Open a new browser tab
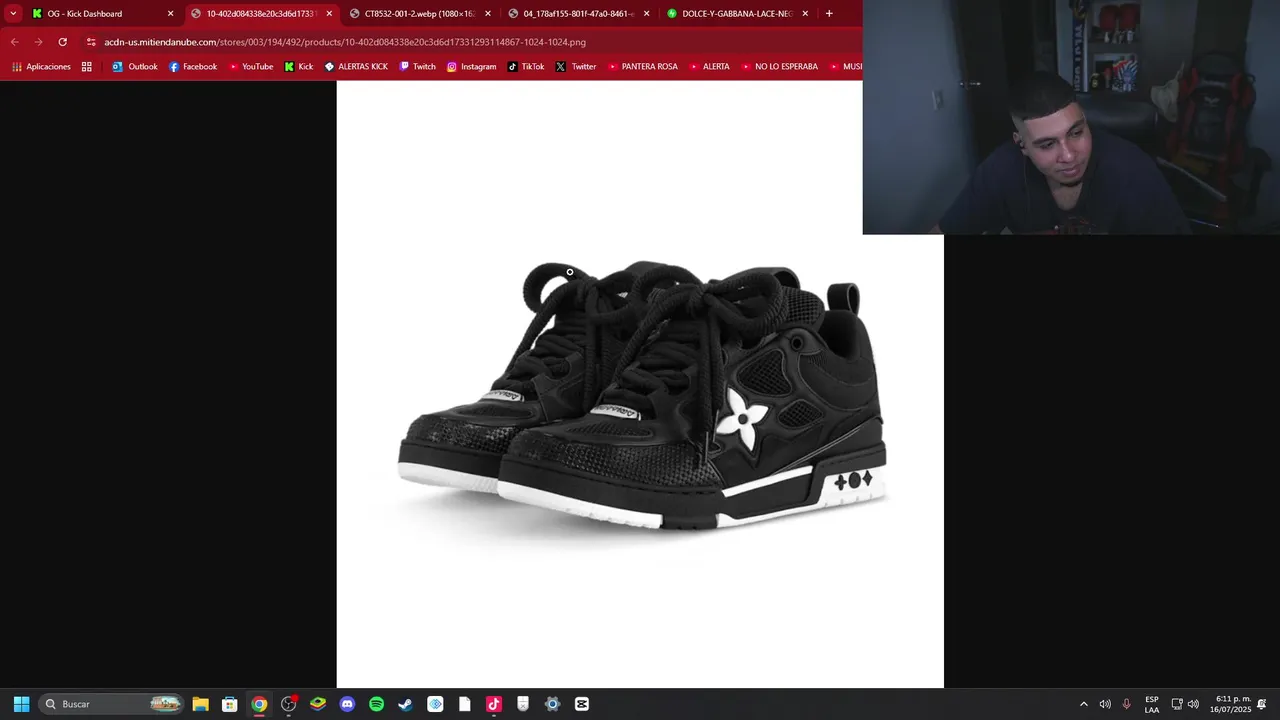1280x720 pixels. coord(829,14)
